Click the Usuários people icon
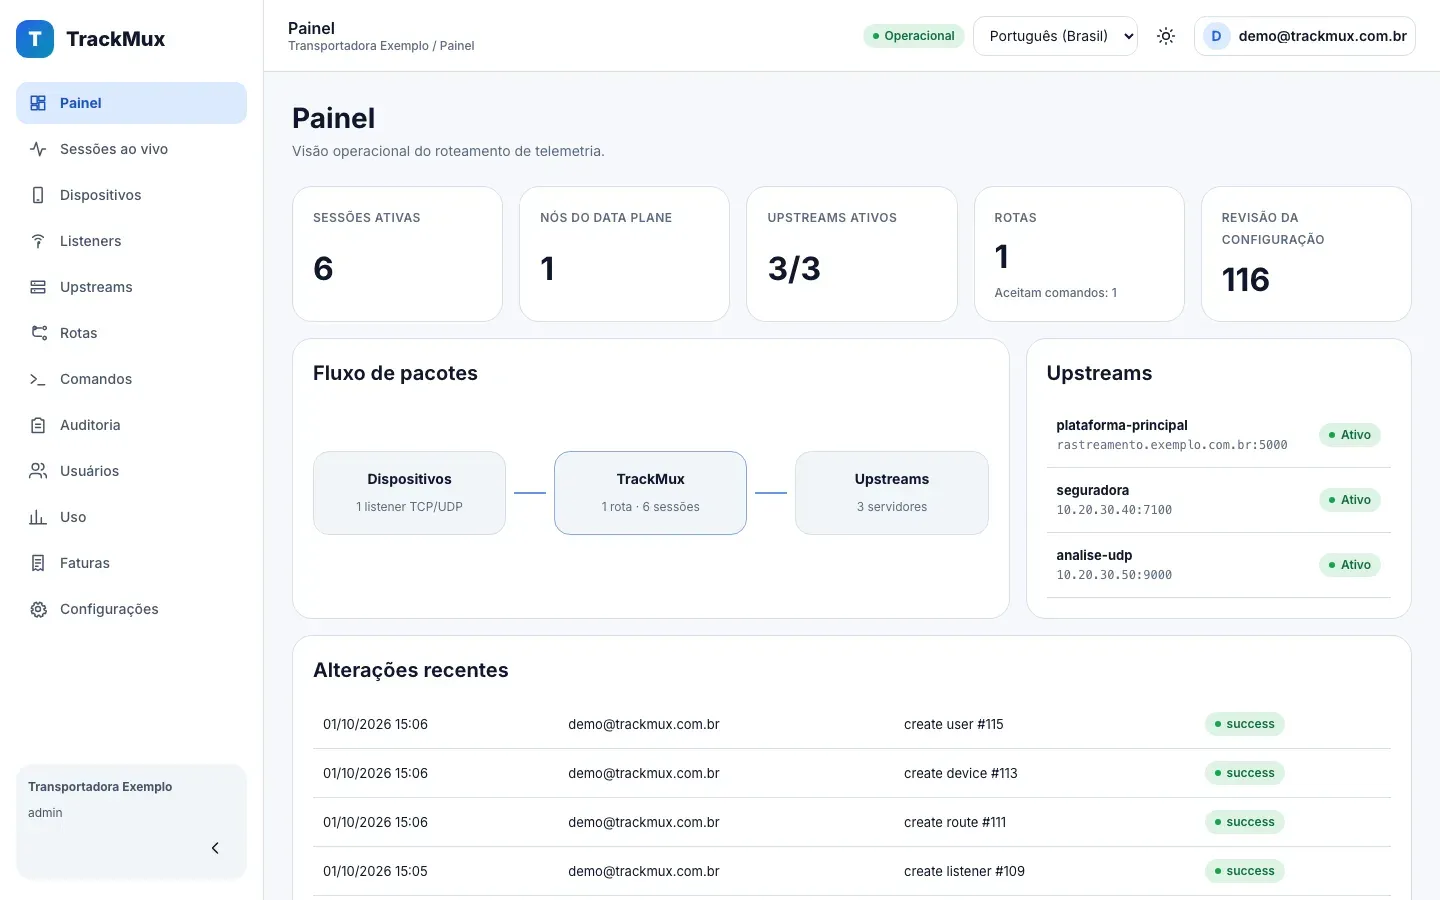Screen dimensions: 1440x900 (38, 471)
